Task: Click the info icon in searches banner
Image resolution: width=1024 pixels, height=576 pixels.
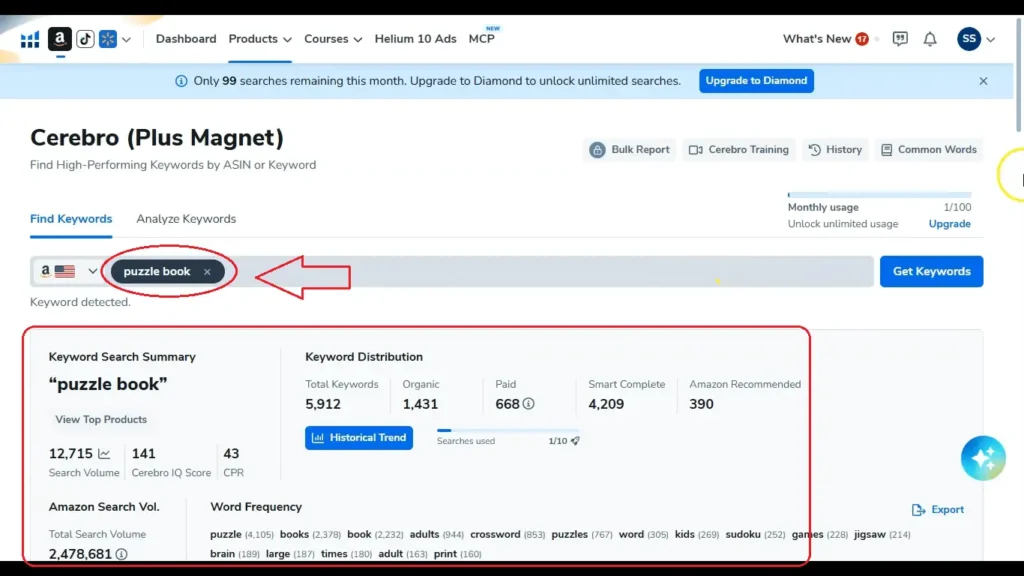Action: [181, 81]
